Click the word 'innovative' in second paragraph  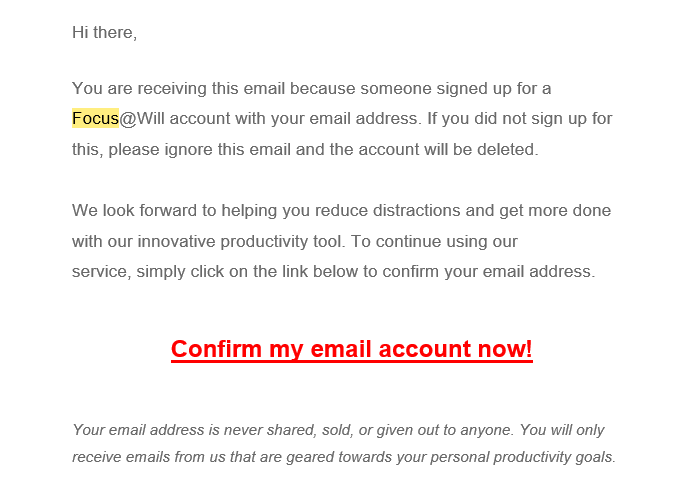coord(176,241)
